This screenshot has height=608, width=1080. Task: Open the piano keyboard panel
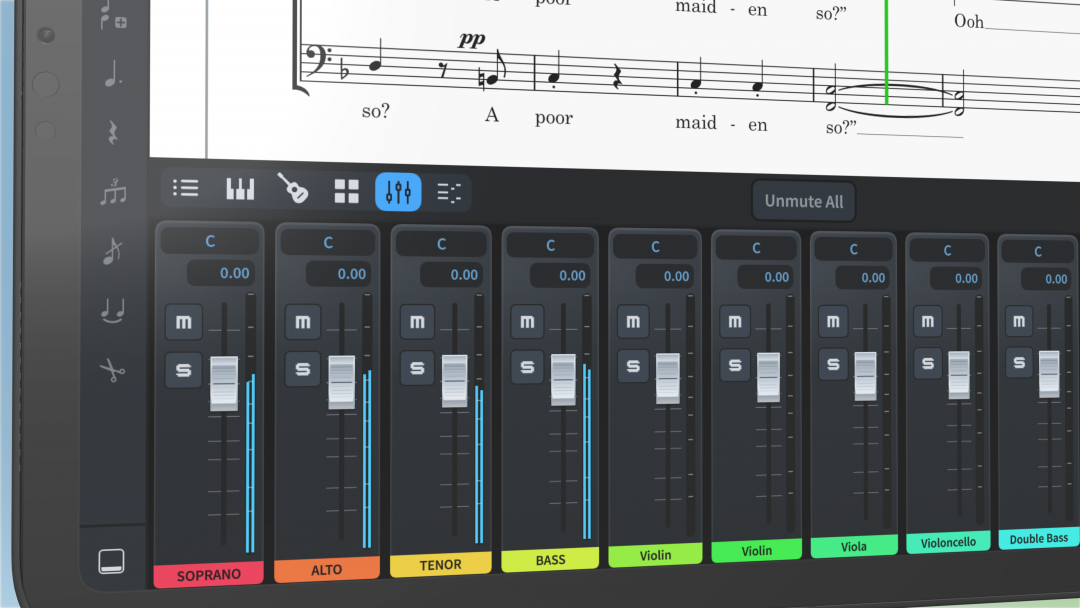(240, 189)
